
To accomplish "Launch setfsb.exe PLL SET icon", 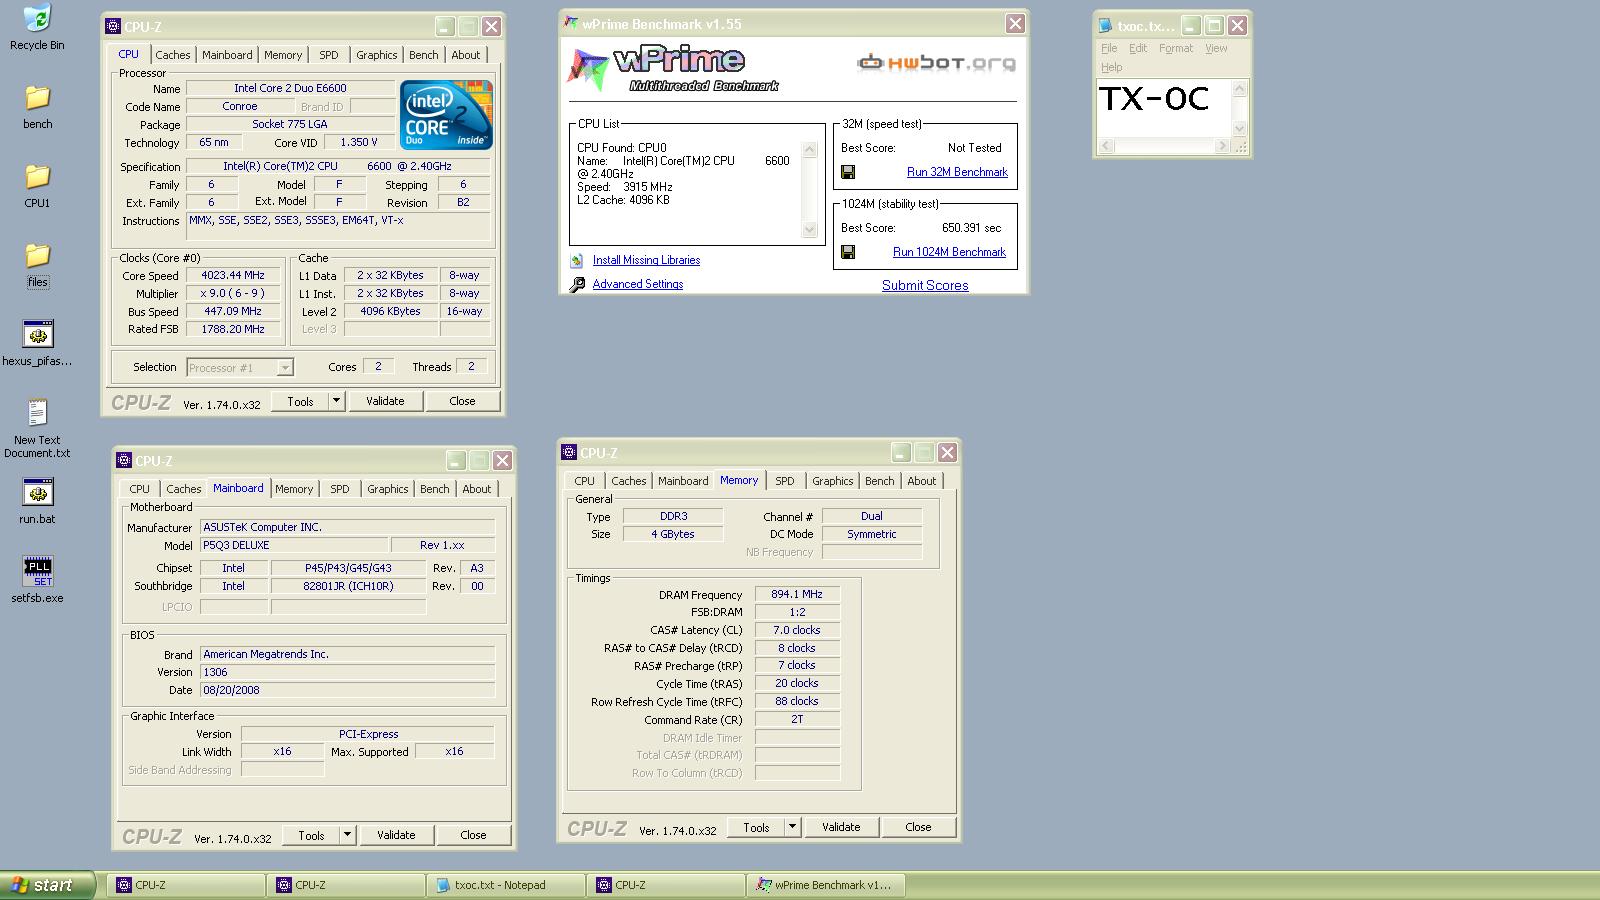I will point(37,571).
